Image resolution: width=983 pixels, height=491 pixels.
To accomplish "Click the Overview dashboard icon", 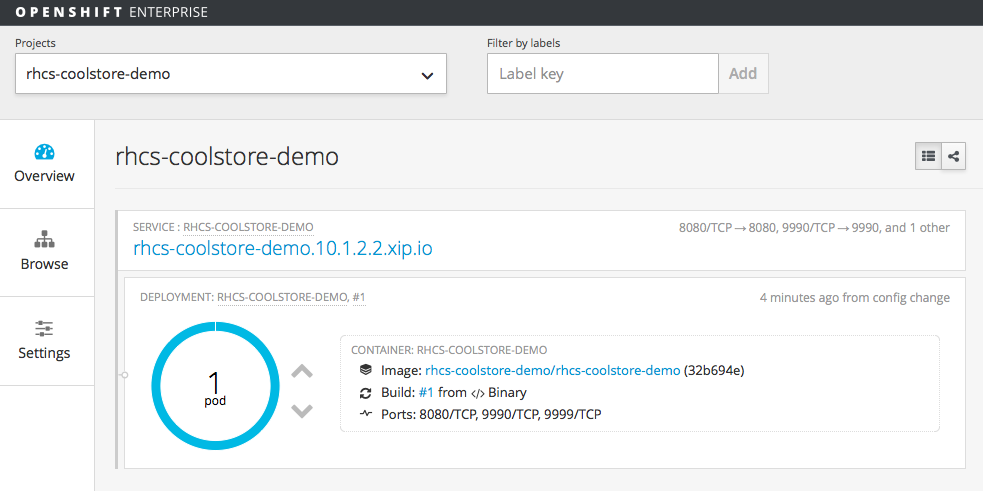I will (44, 152).
